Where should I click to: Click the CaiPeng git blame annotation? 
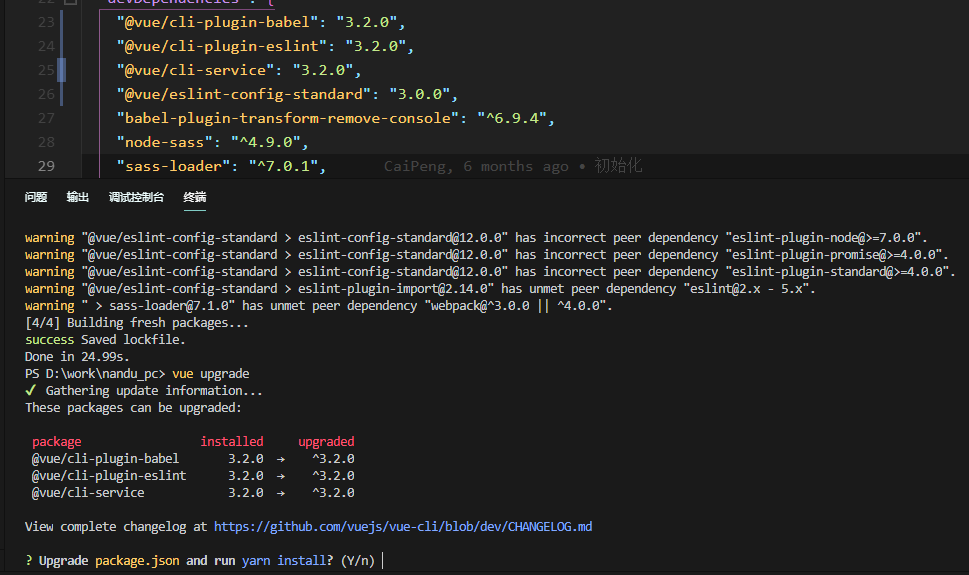pyautogui.click(x=513, y=166)
